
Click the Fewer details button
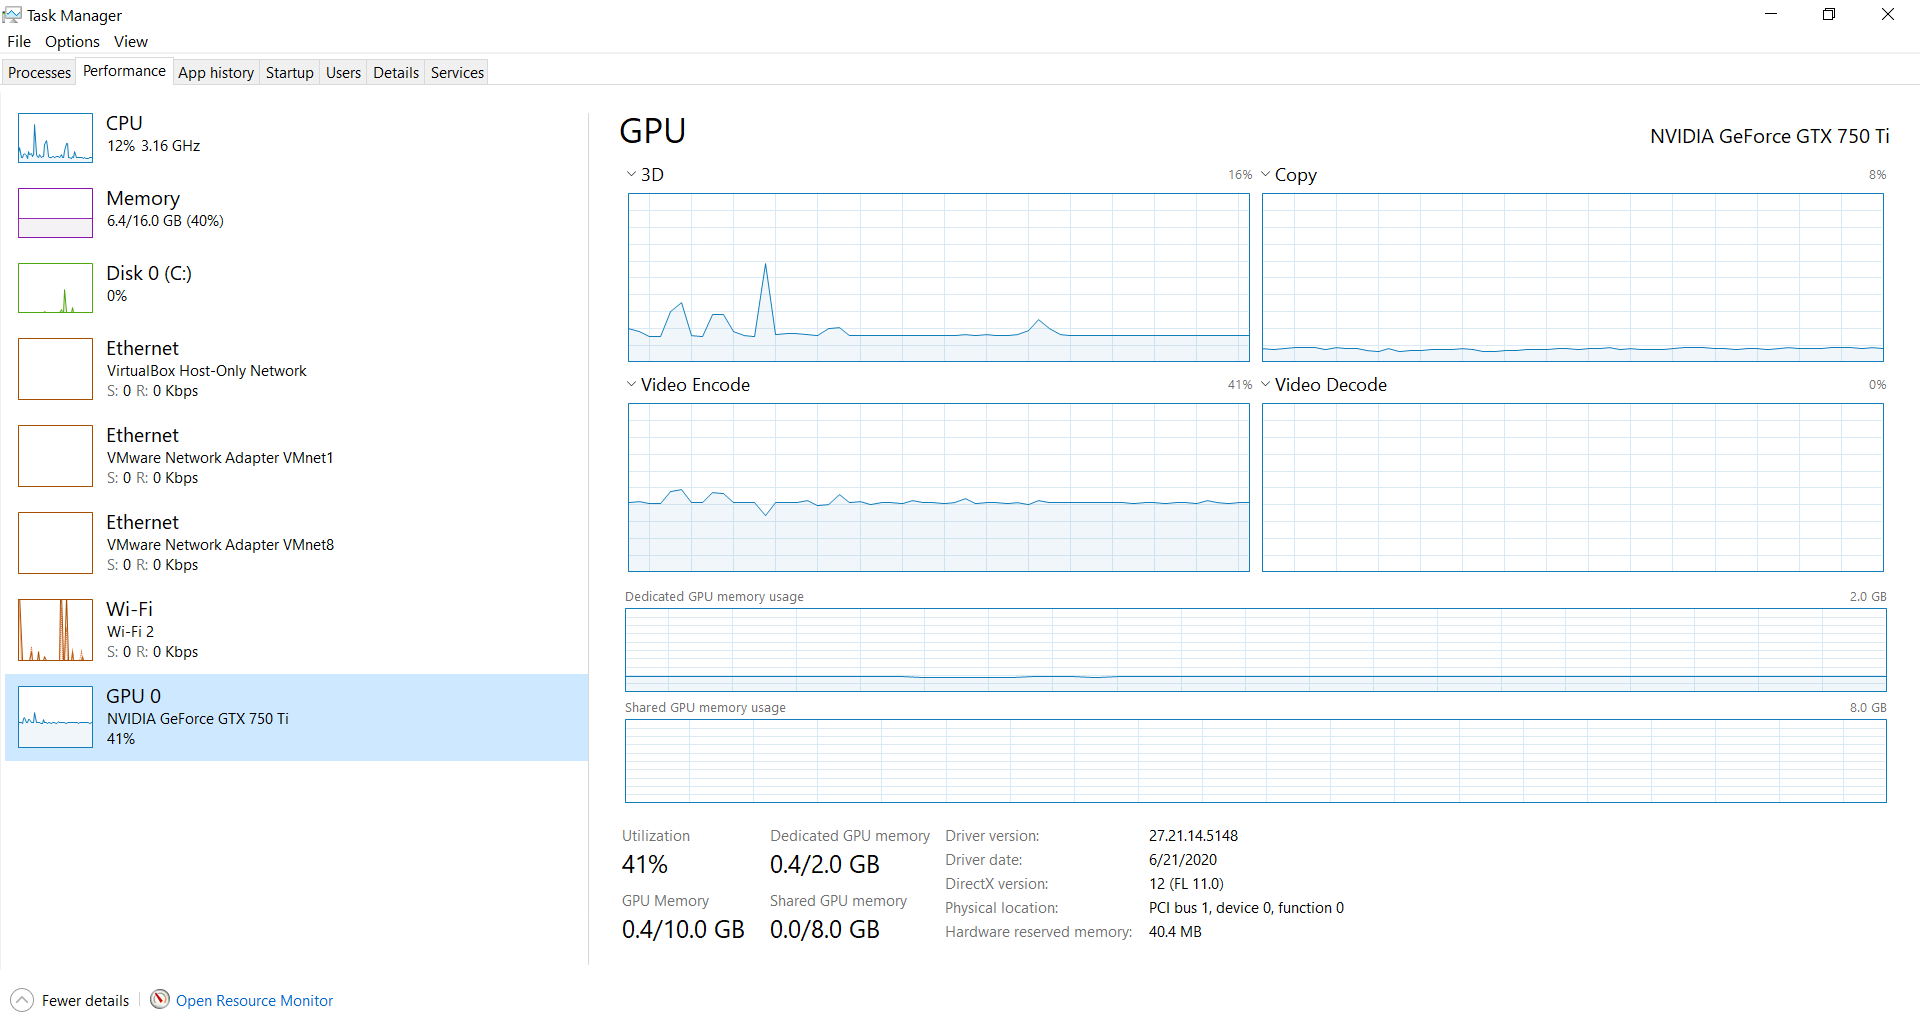[85, 1000]
